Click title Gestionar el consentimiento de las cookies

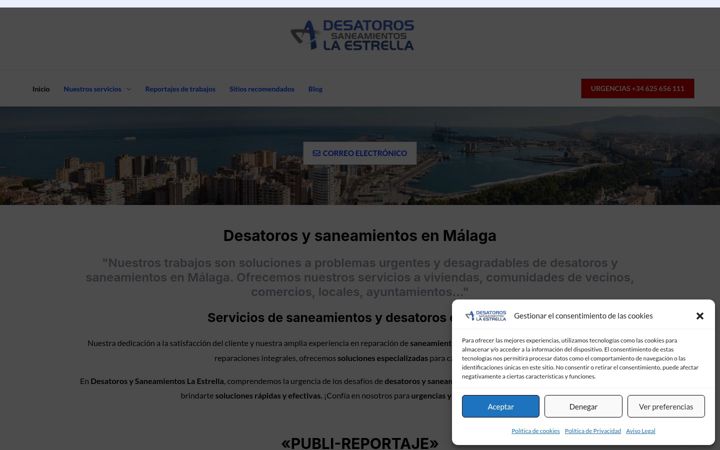tap(583, 316)
